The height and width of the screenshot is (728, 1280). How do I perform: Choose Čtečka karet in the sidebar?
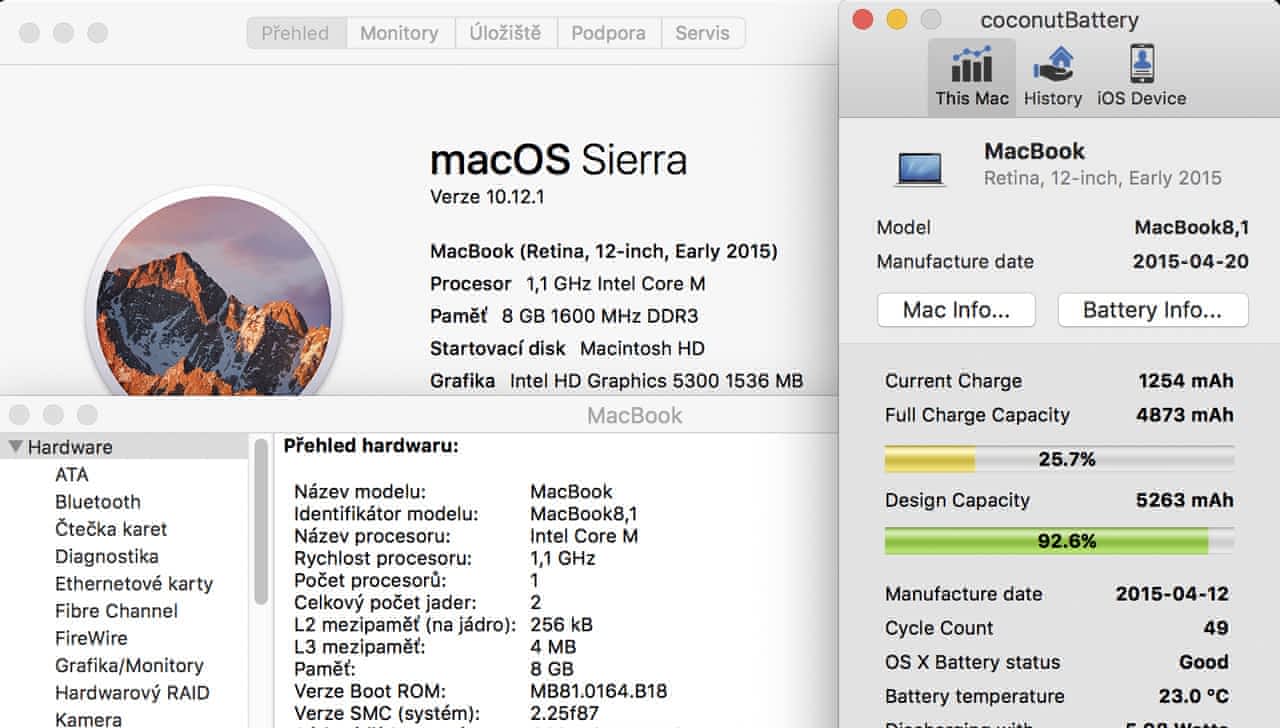coord(111,529)
